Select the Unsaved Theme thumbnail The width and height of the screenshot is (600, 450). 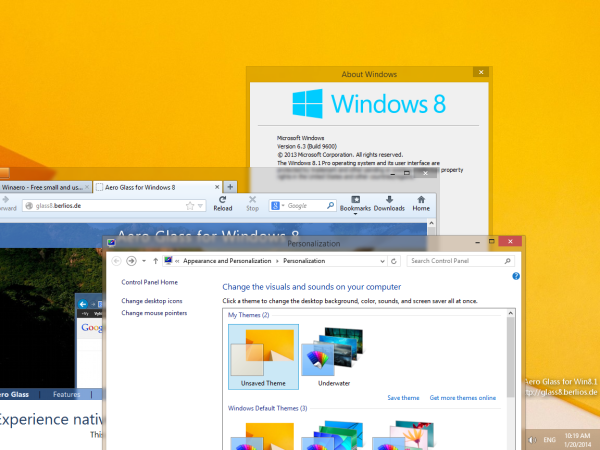pos(263,357)
